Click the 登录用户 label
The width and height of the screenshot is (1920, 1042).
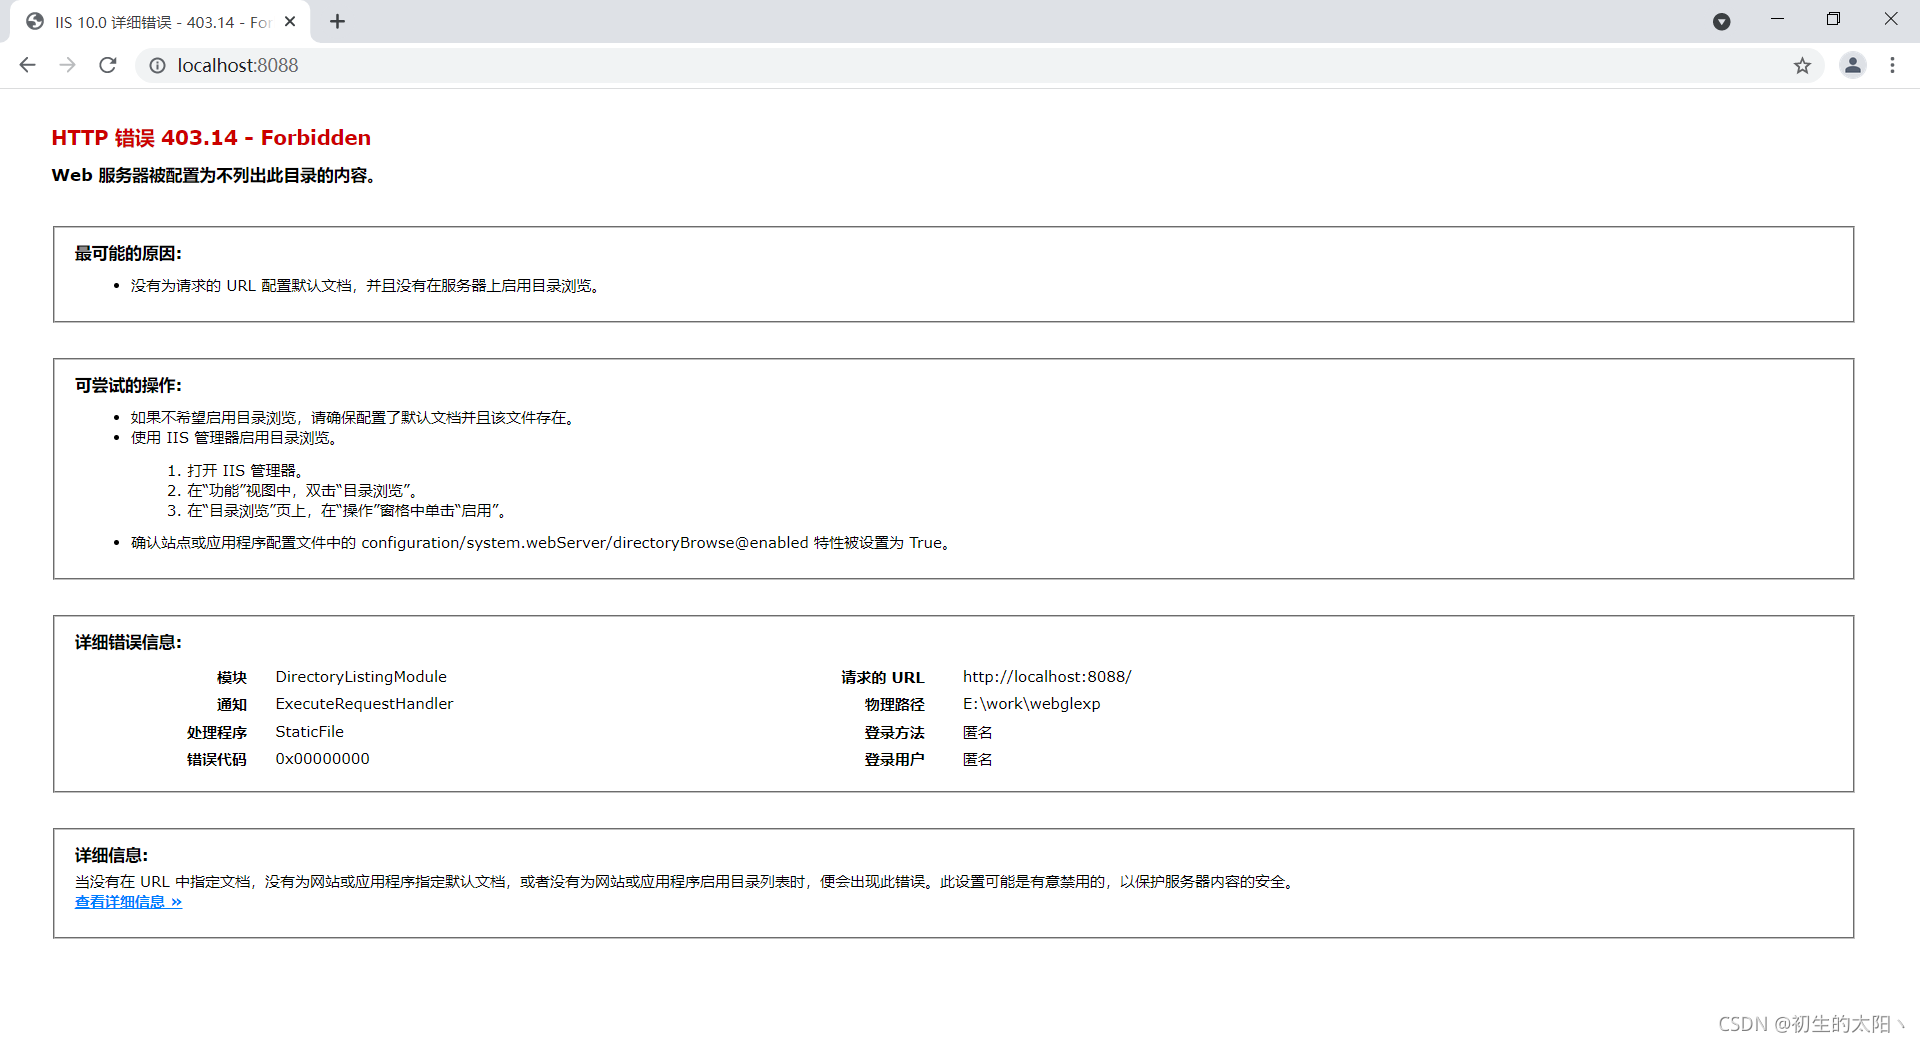pyautogui.click(x=894, y=760)
